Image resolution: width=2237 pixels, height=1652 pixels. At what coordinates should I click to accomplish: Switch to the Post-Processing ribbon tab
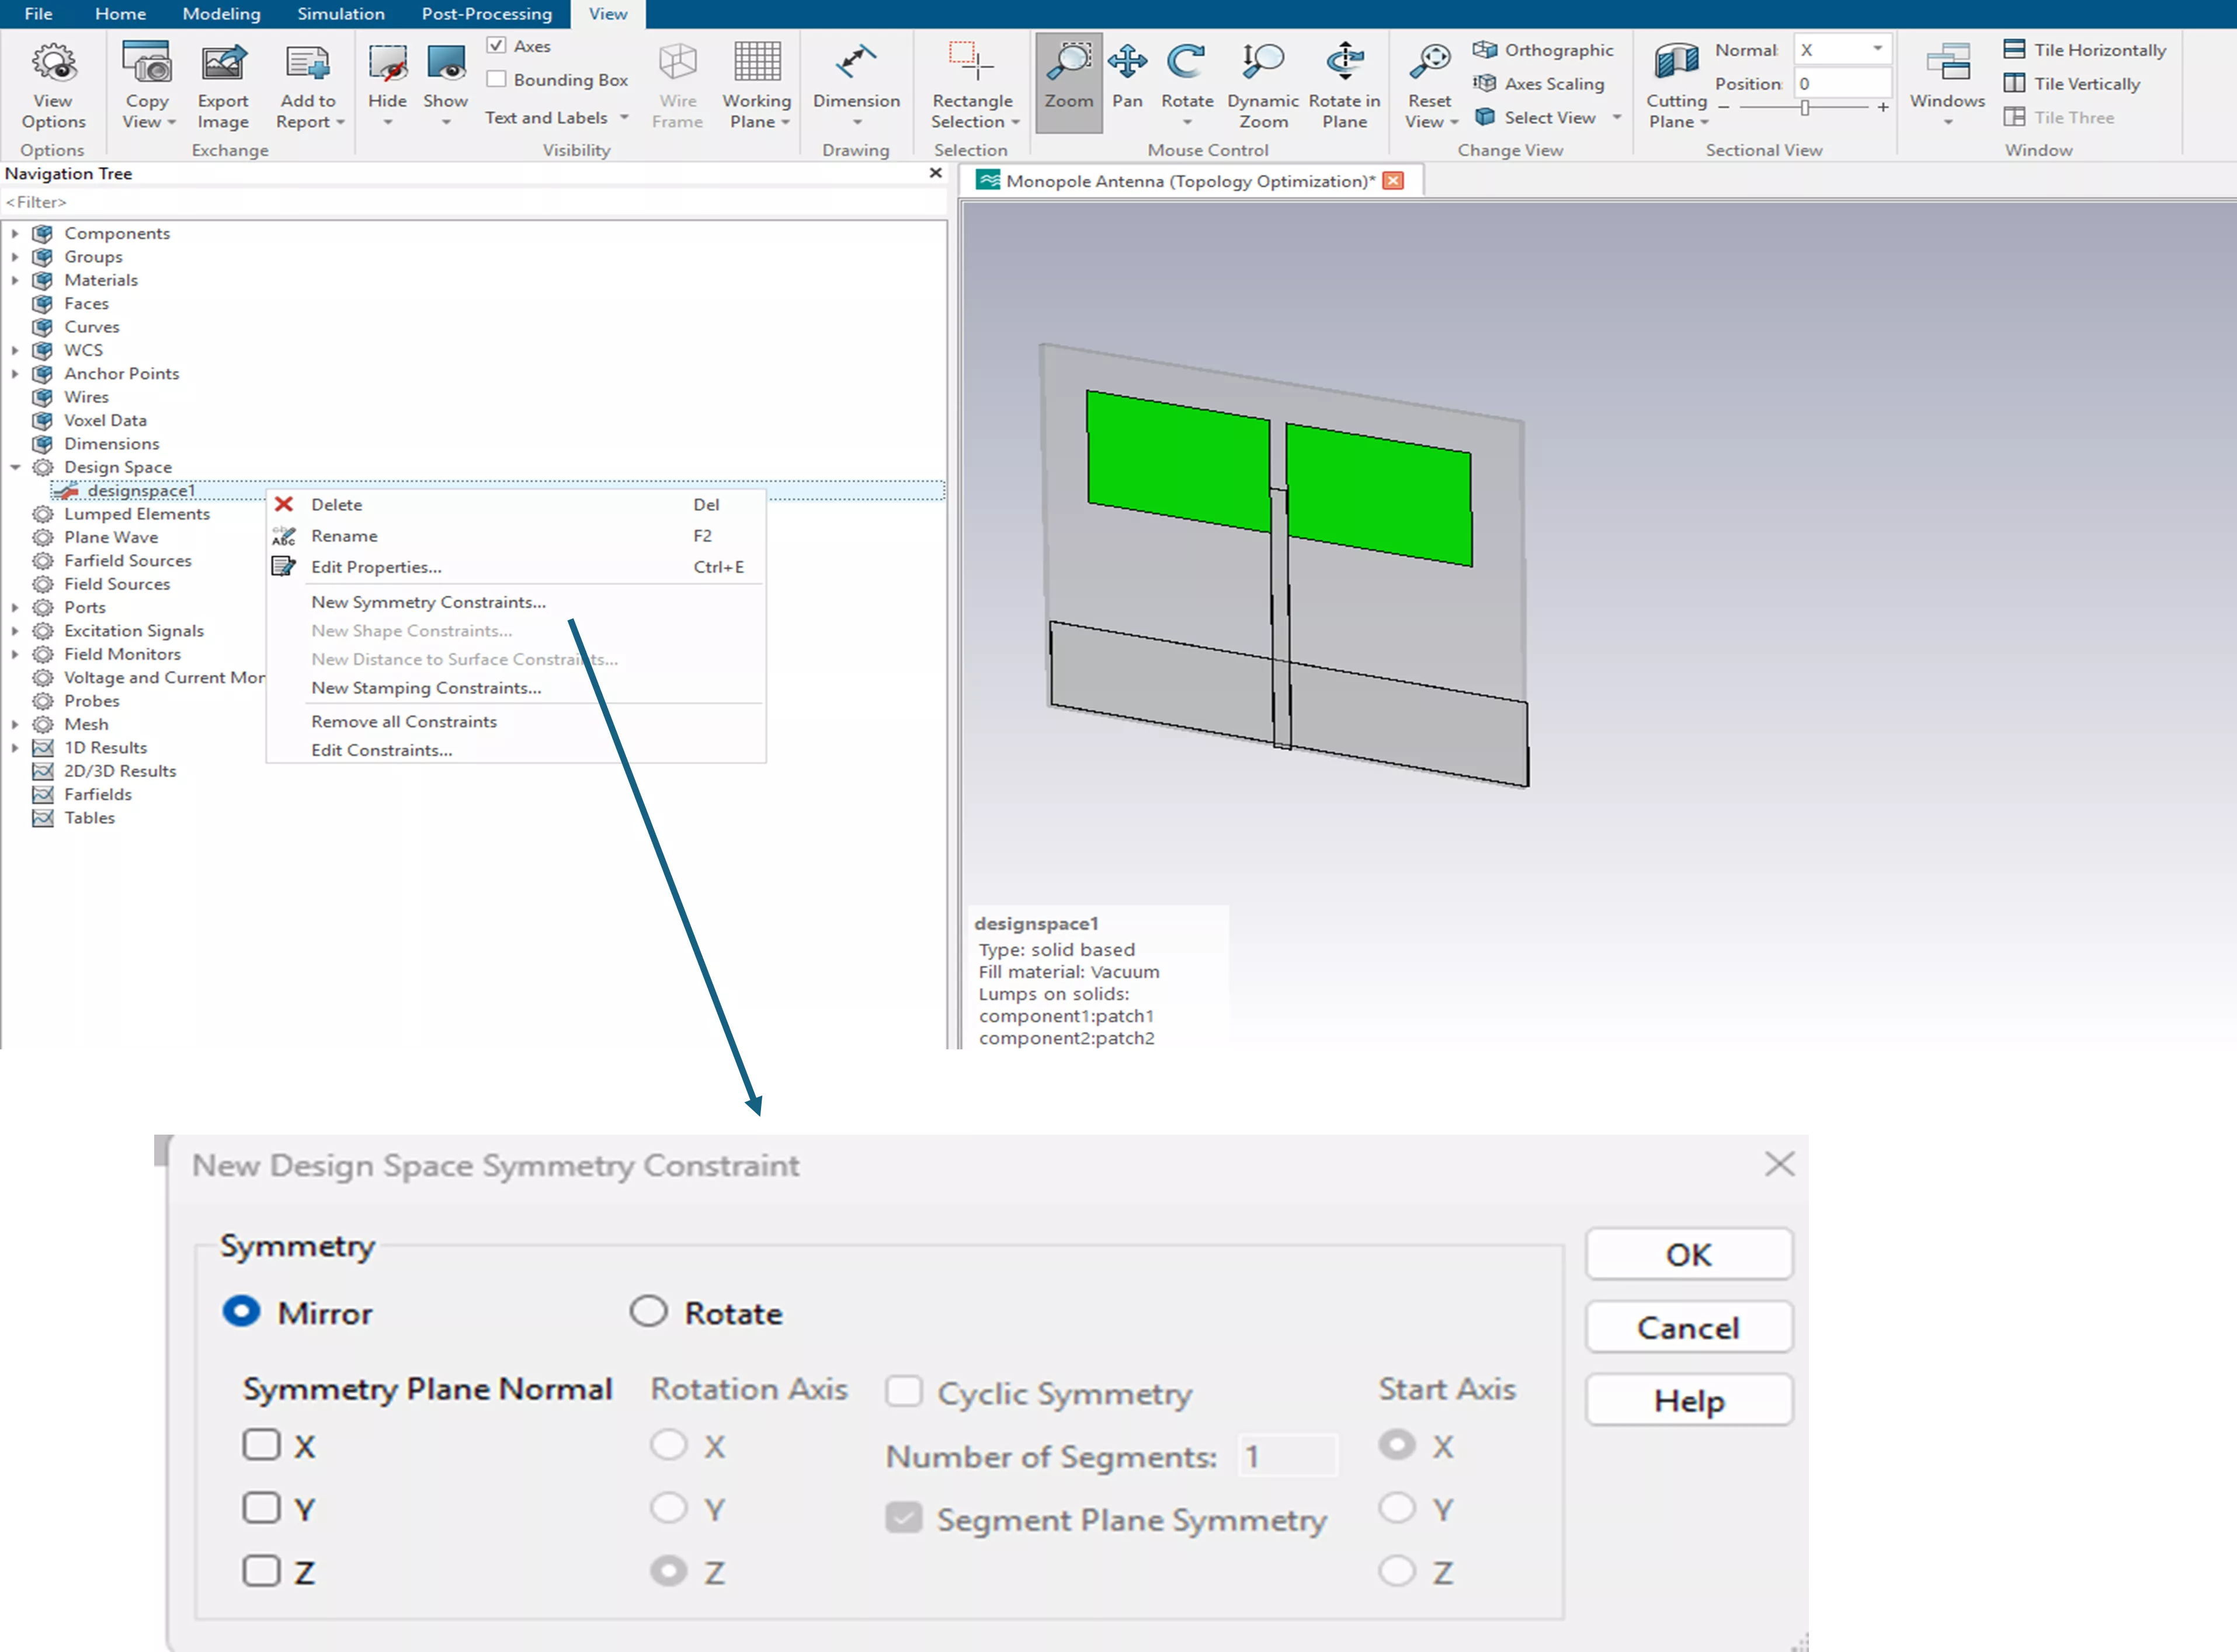(486, 14)
